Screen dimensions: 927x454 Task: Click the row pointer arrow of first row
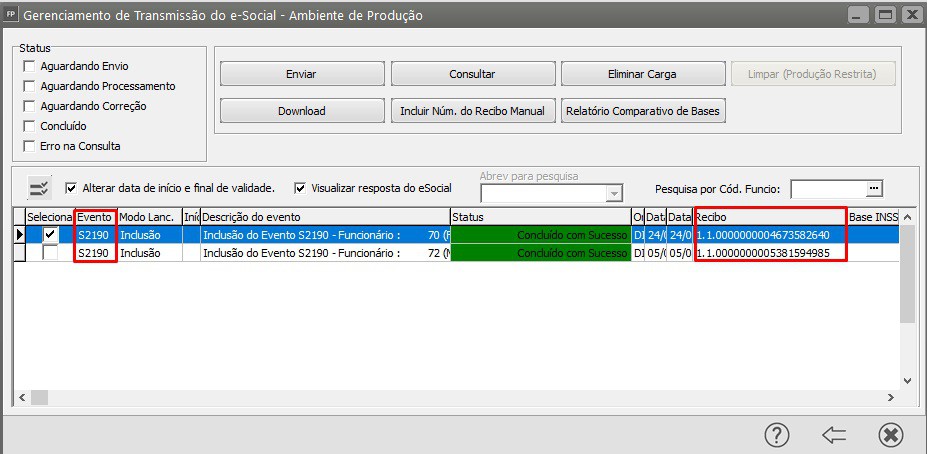tap(19, 235)
